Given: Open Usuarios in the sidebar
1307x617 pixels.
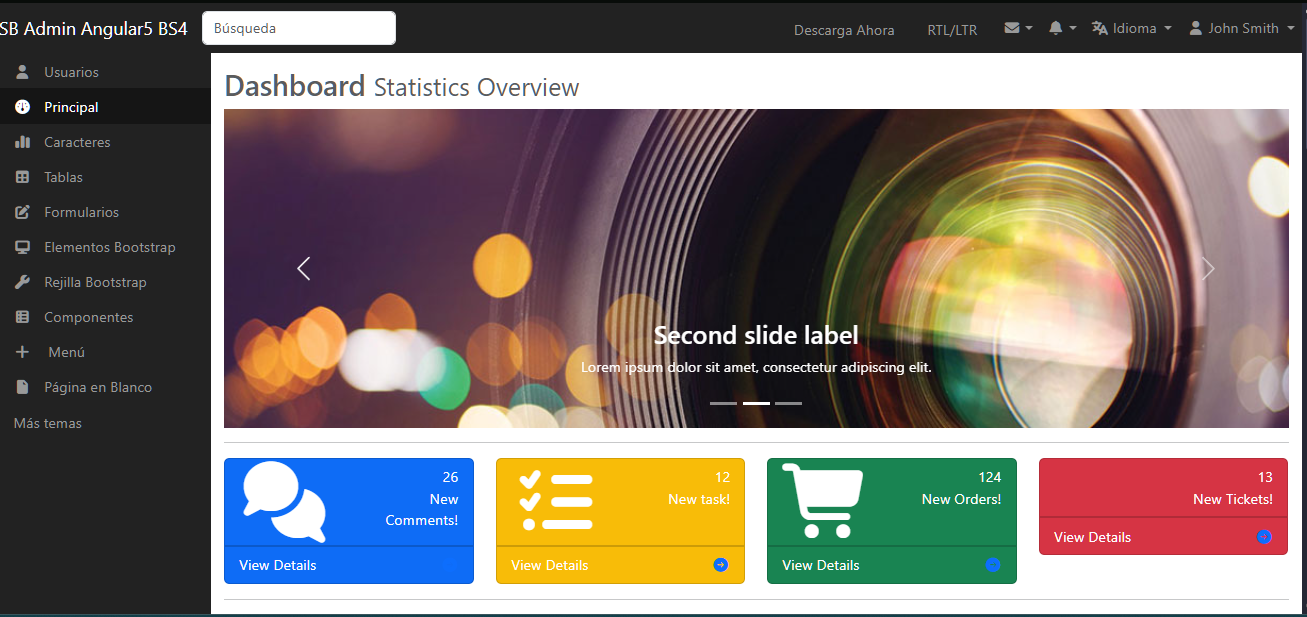Looking at the screenshot, I should point(105,72).
